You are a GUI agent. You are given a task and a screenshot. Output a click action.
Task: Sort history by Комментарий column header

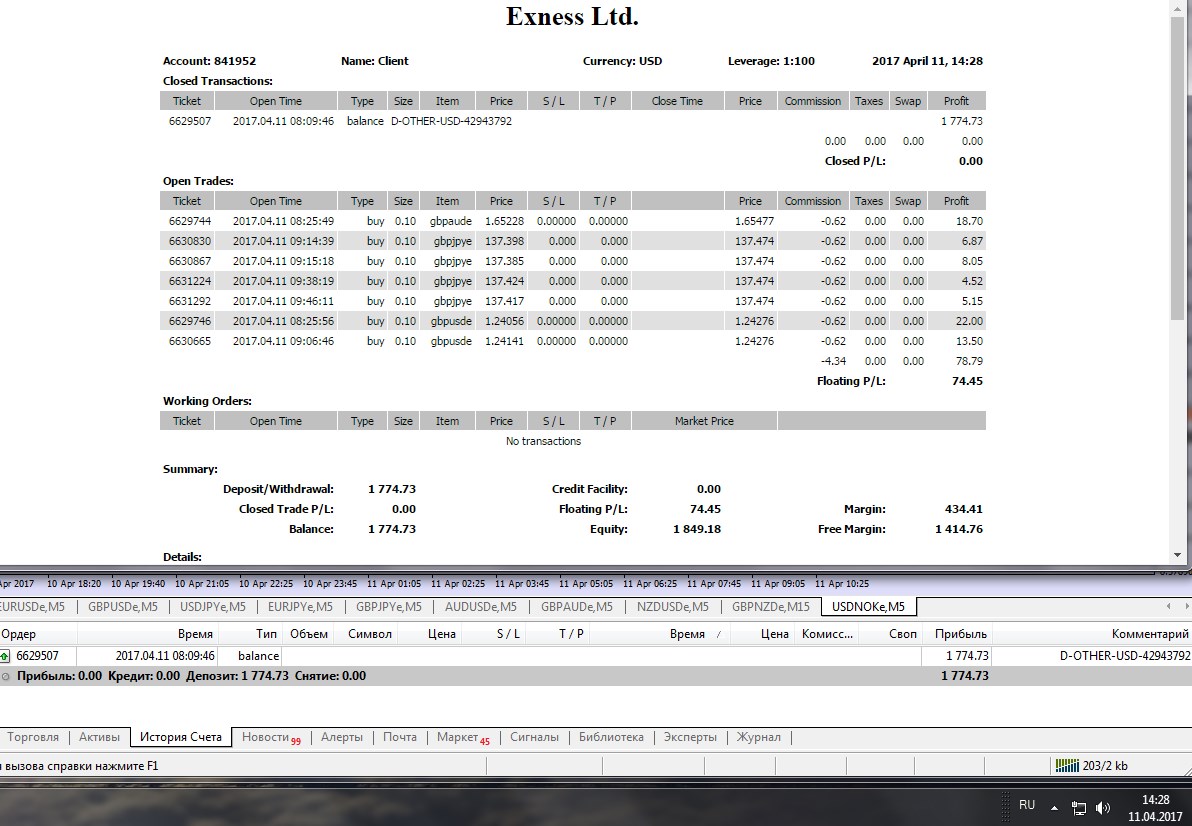tap(1092, 634)
